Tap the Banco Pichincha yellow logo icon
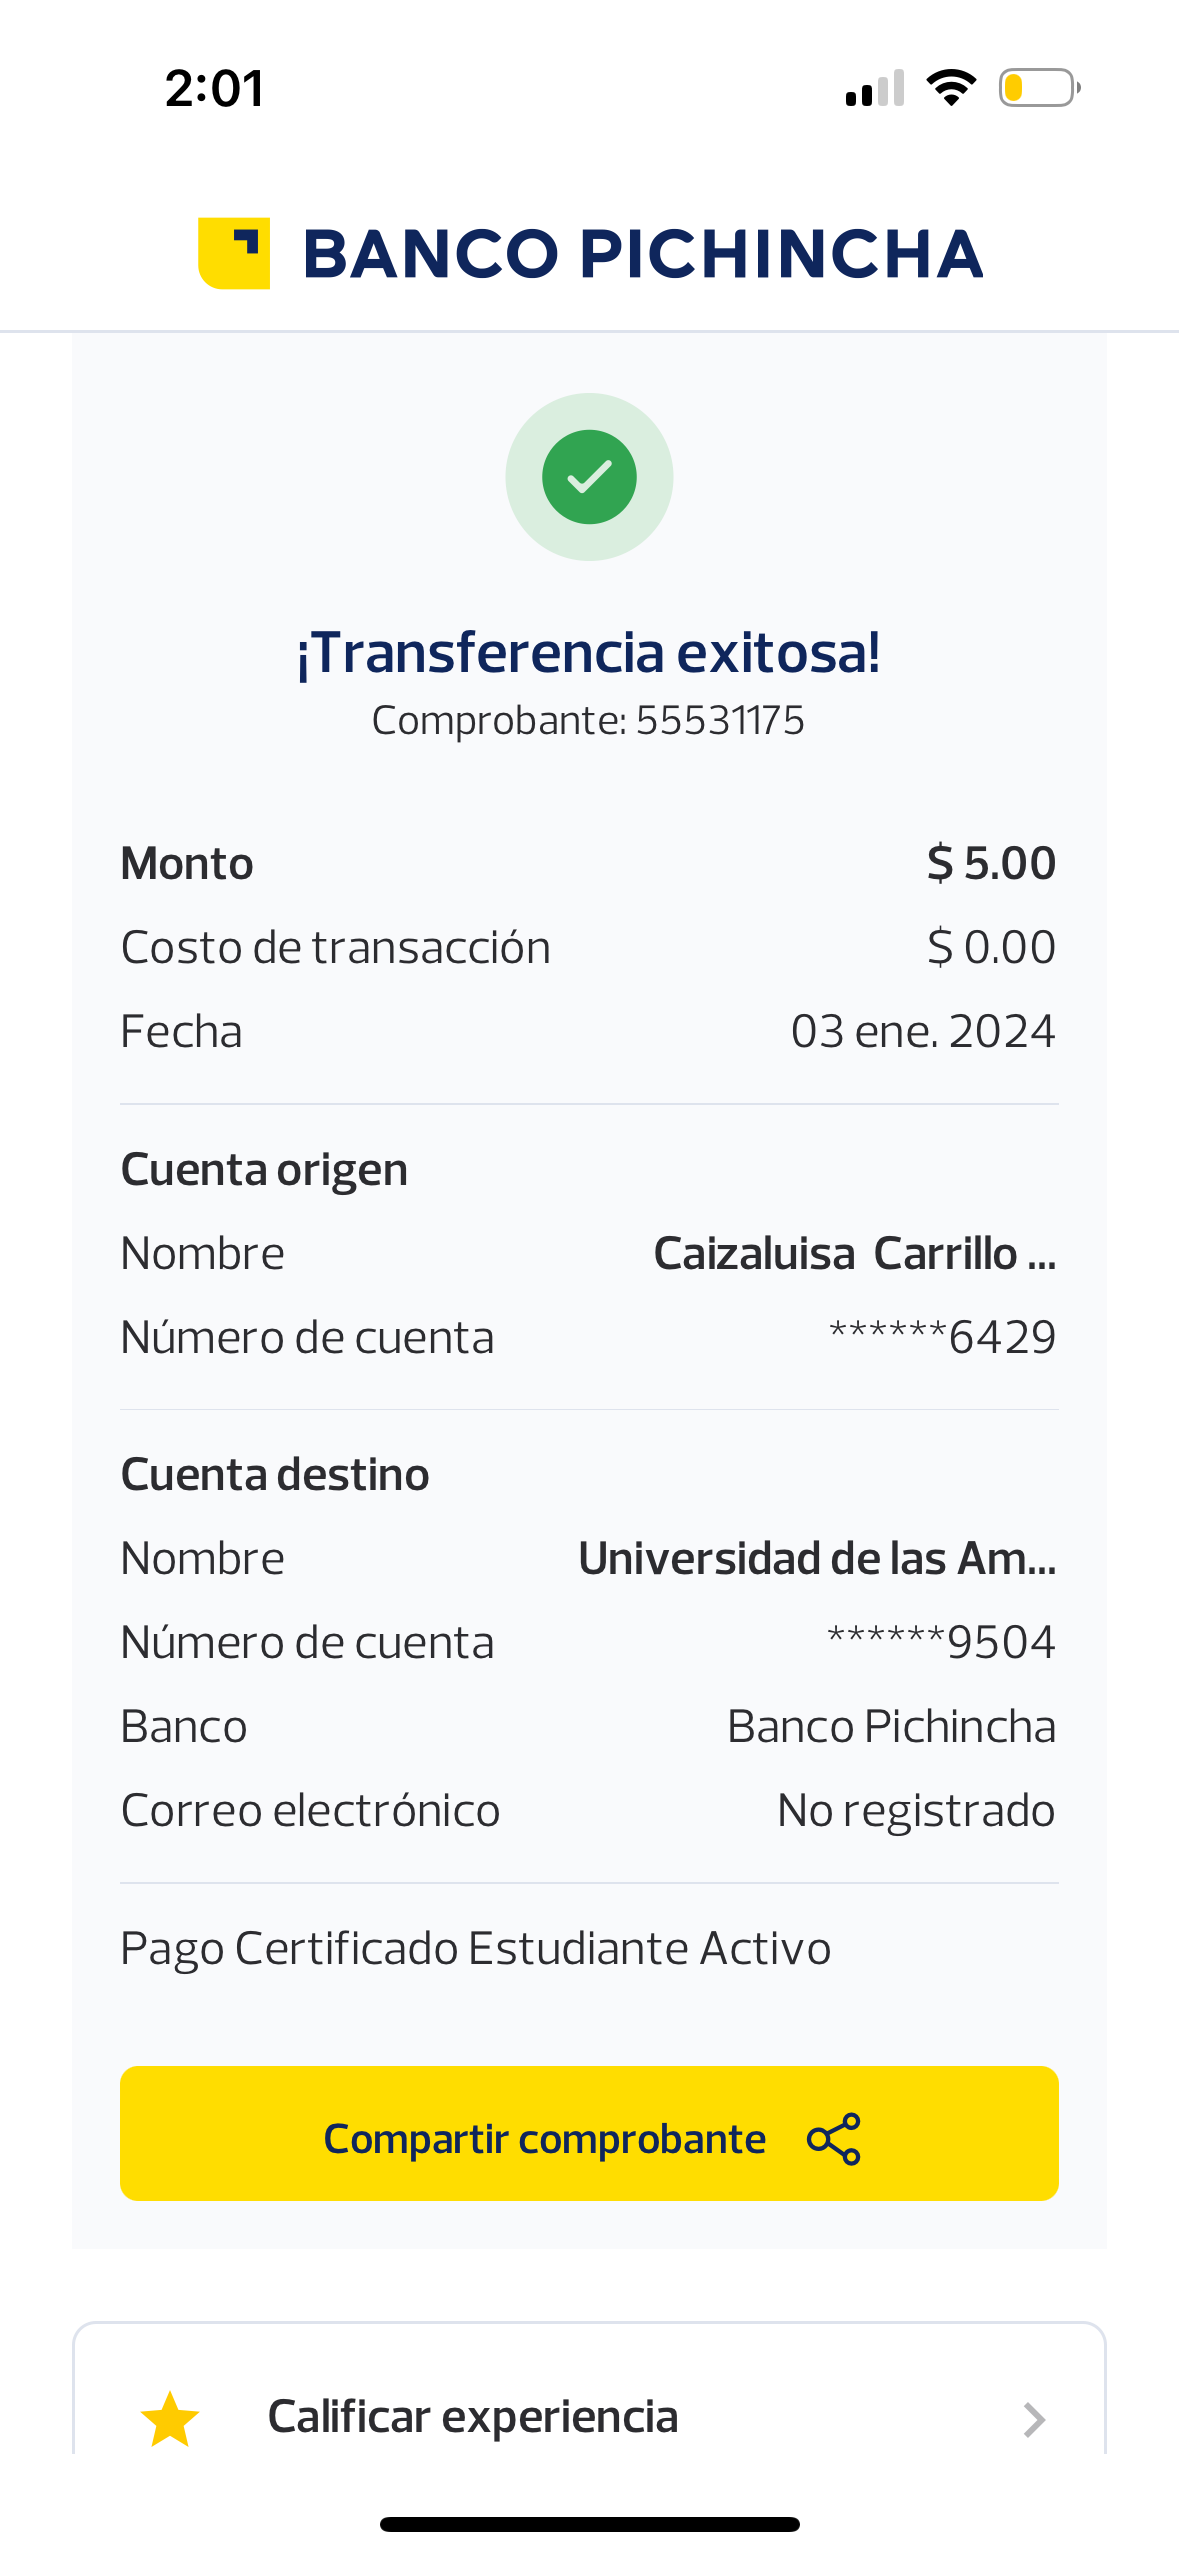This screenshot has height=2556, width=1179. click(234, 253)
